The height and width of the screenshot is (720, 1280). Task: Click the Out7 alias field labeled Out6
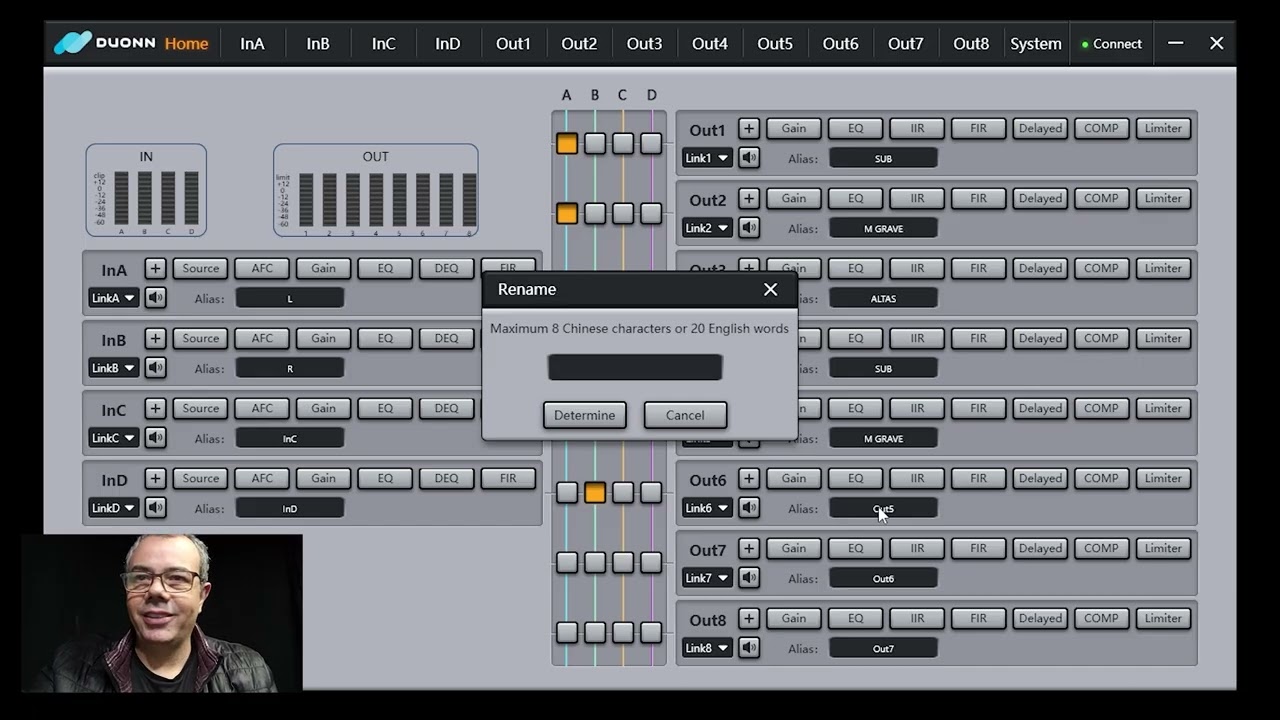click(x=883, y=578)
